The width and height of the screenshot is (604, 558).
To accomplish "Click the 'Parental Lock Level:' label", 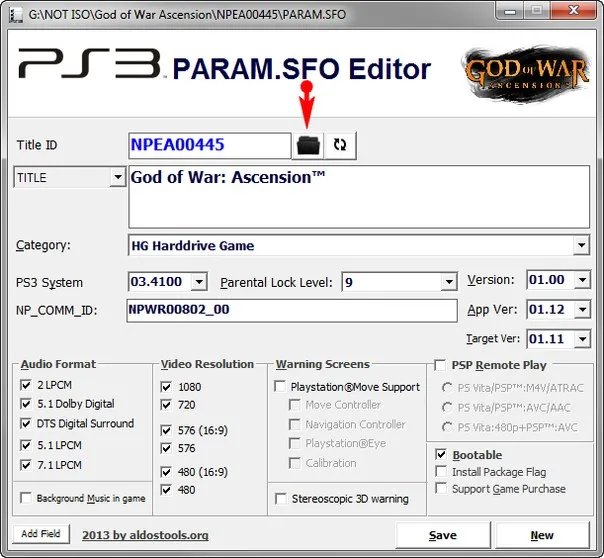I will (276, 283).
